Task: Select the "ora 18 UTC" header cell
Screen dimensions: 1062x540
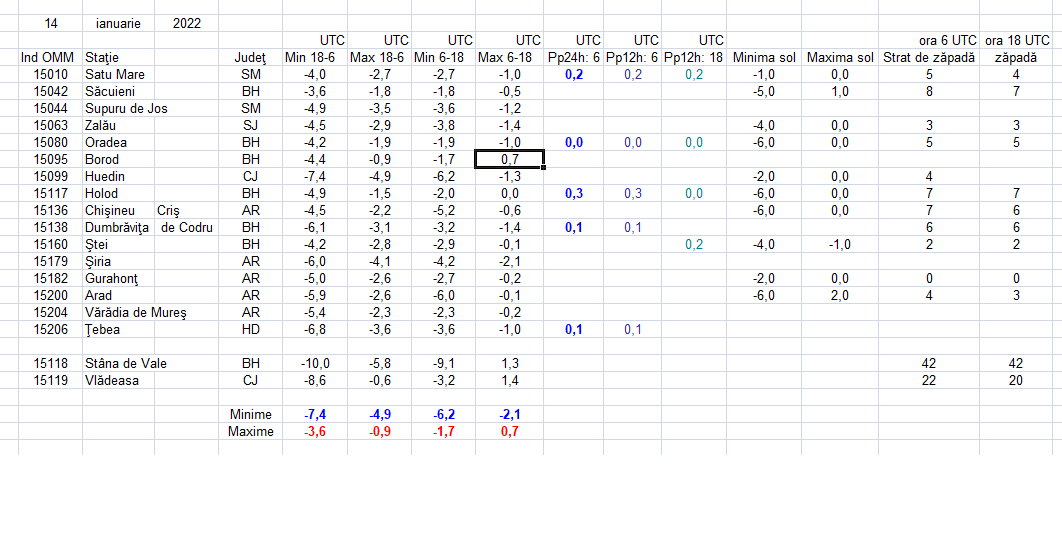Action: pyautogui.click(x=1017, y=41)
